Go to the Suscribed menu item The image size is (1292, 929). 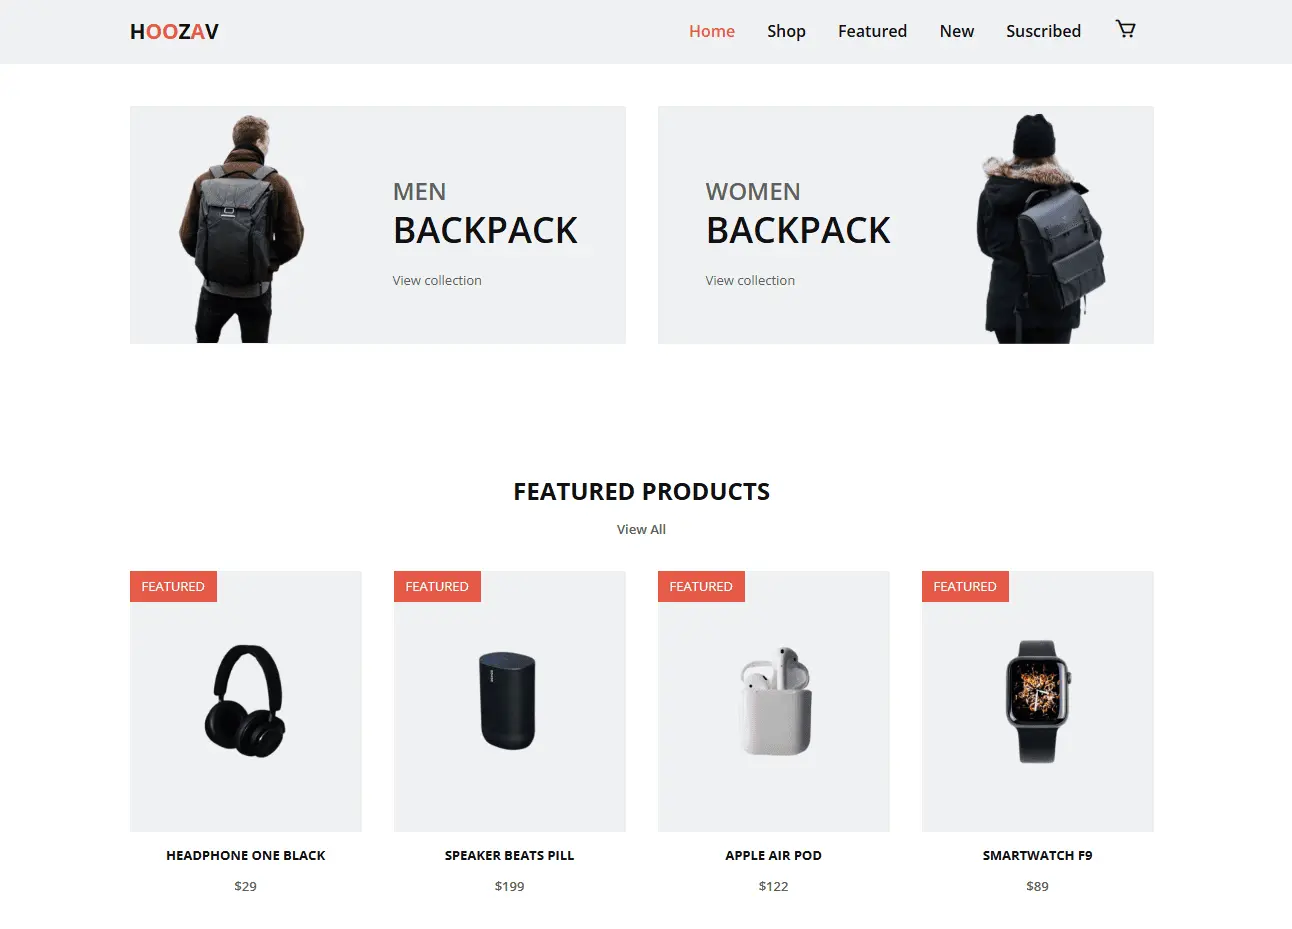1043,31
